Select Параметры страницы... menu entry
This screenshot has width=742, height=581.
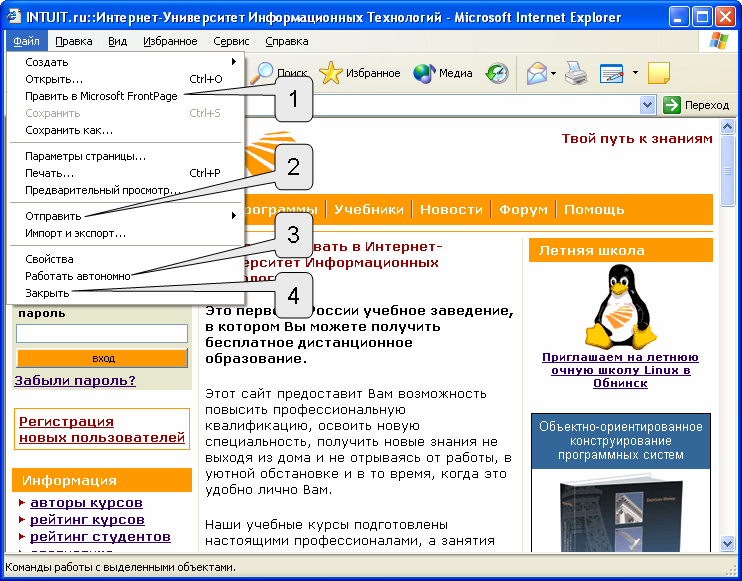pyautogui.click(x=125, y=156)
